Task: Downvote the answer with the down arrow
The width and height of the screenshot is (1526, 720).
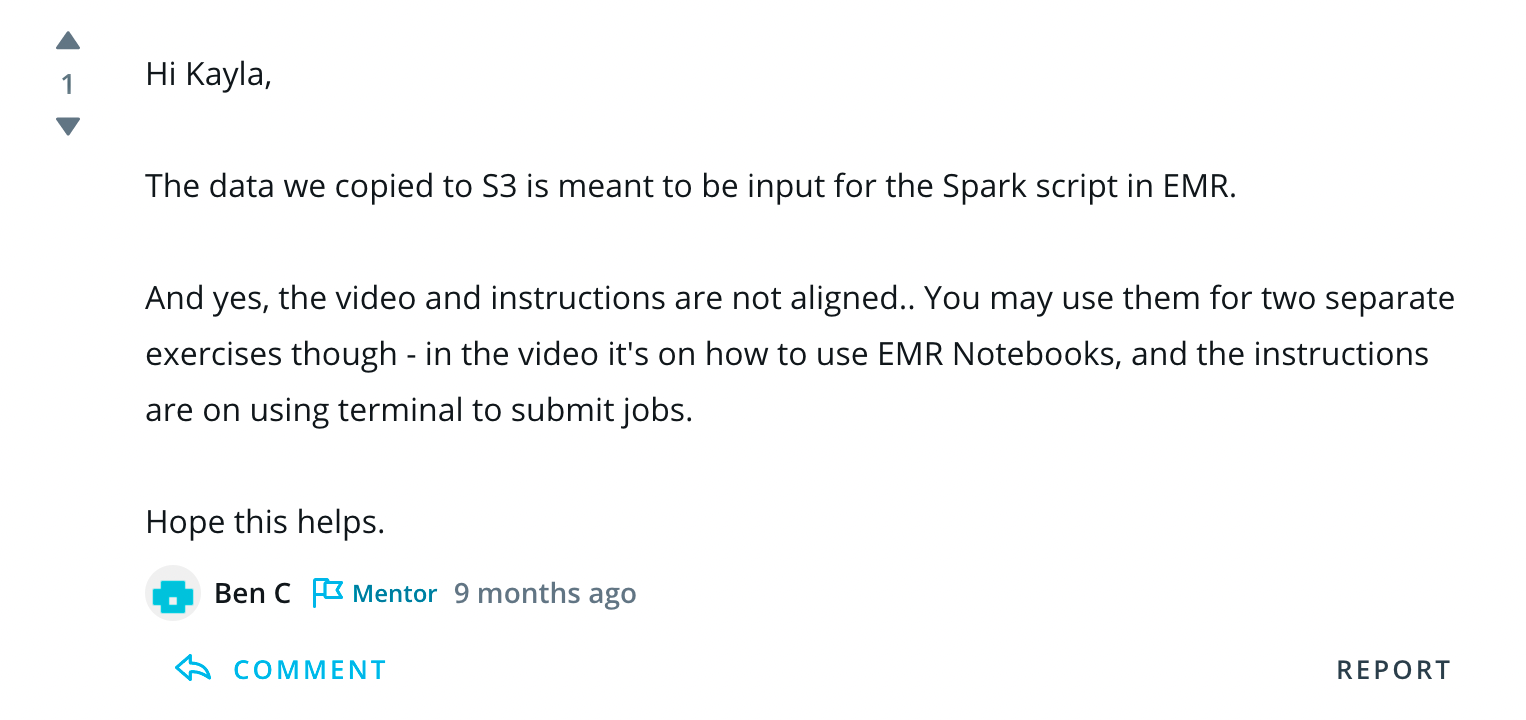Action: [68, 126]
